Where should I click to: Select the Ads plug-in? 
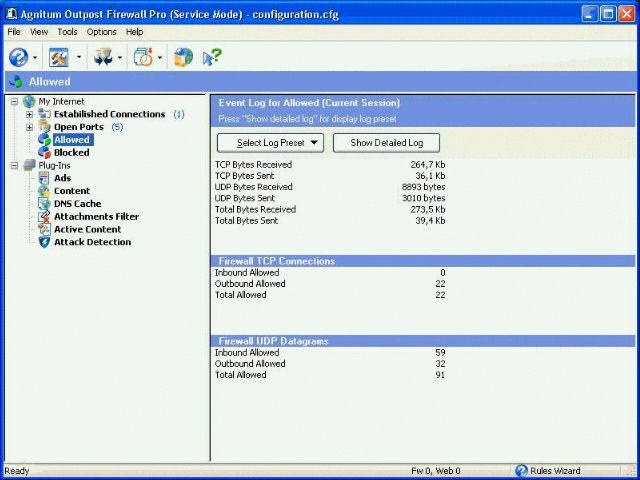pos(62,178)
